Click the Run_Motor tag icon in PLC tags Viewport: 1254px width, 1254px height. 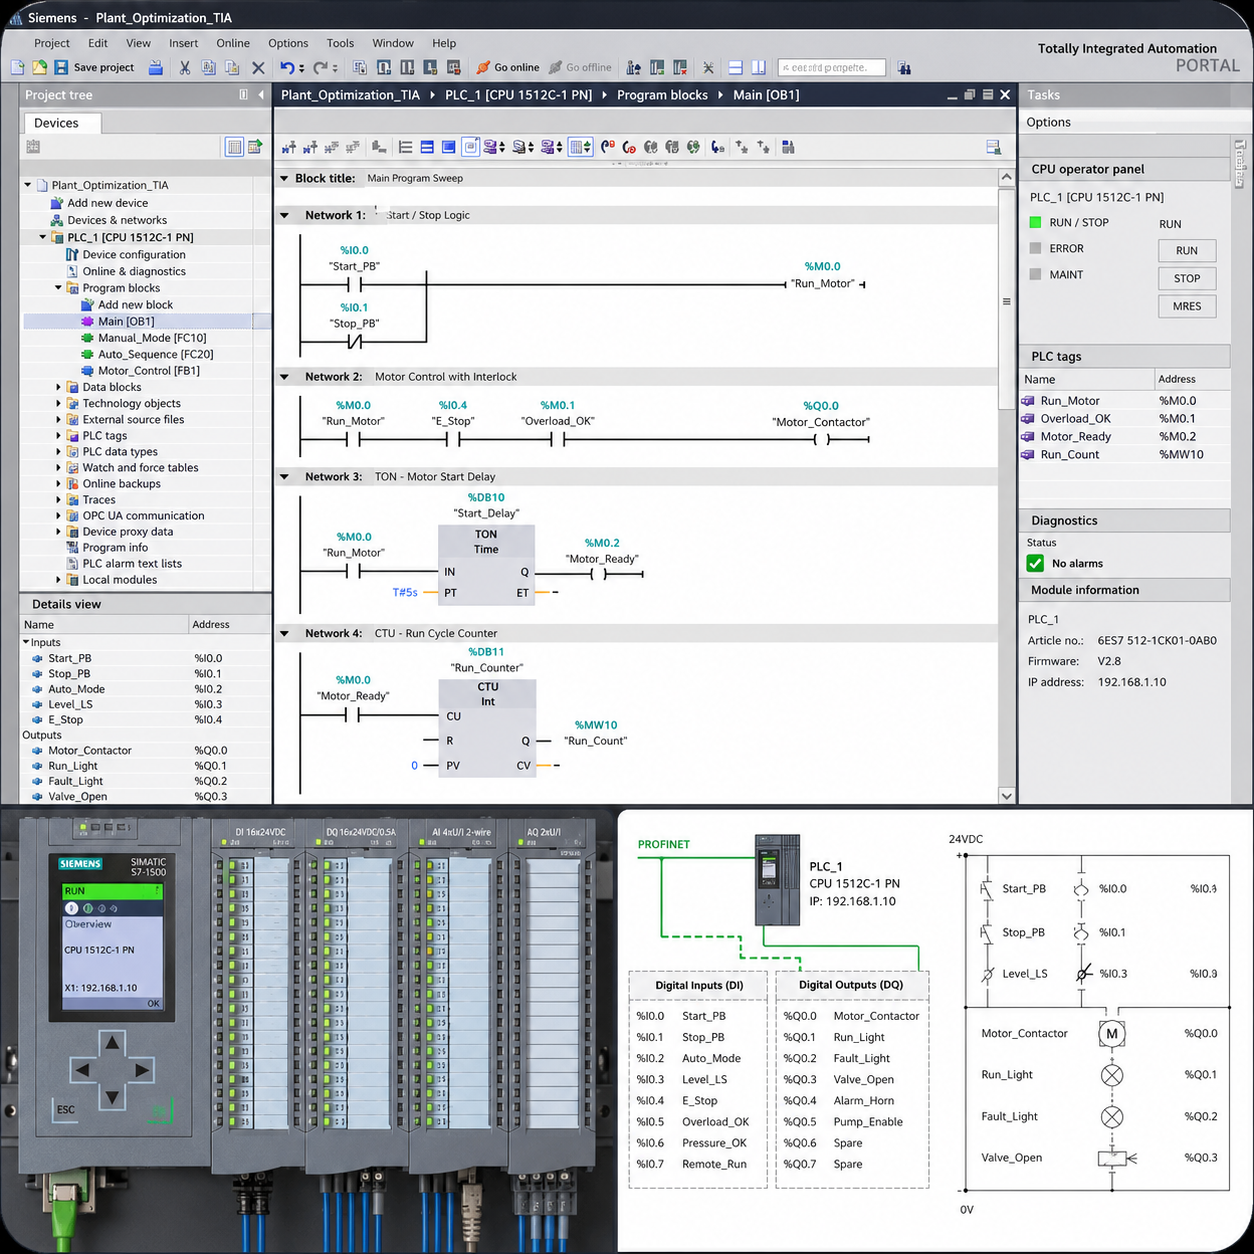click(1028, 401)
